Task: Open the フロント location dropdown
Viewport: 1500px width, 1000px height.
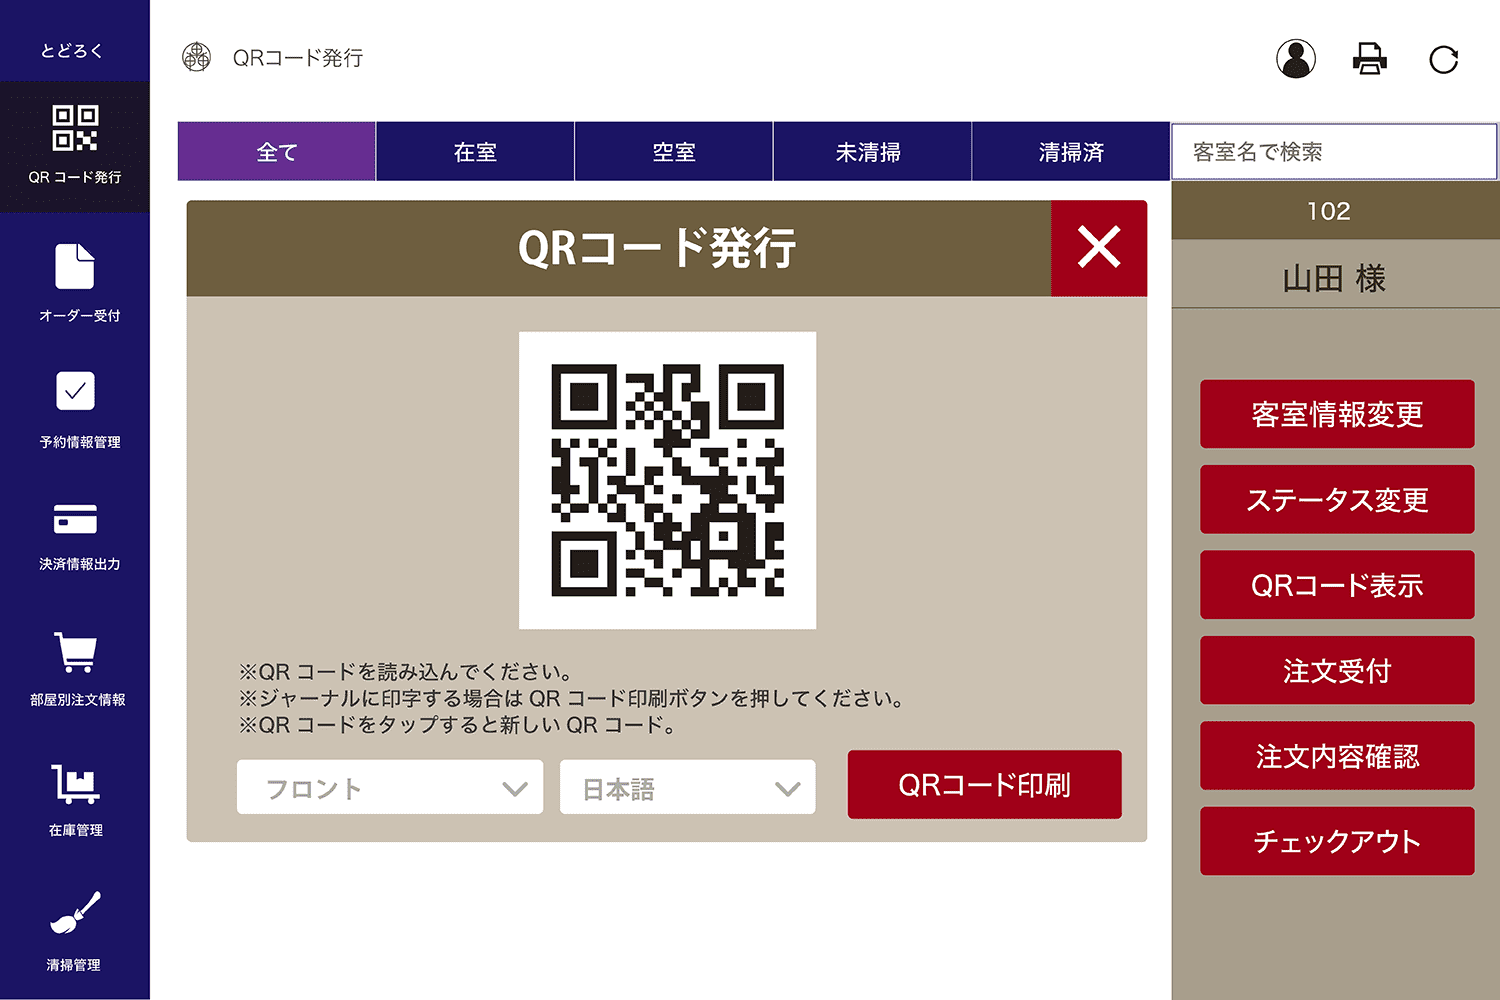Action: pos(389,787)
